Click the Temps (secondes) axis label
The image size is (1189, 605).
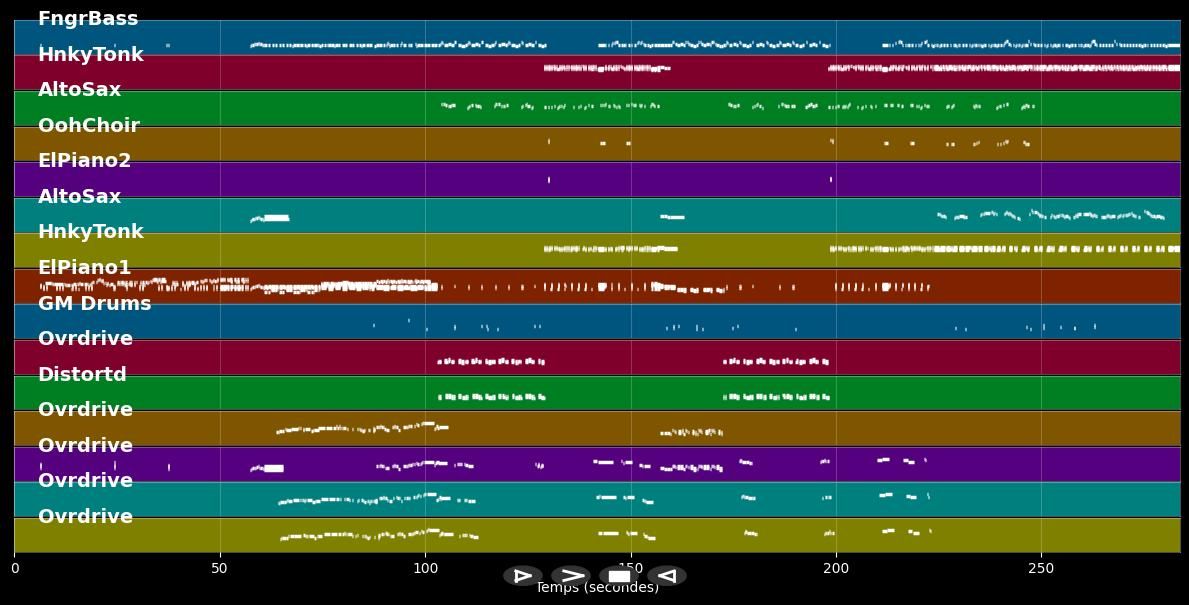[597, 589]
